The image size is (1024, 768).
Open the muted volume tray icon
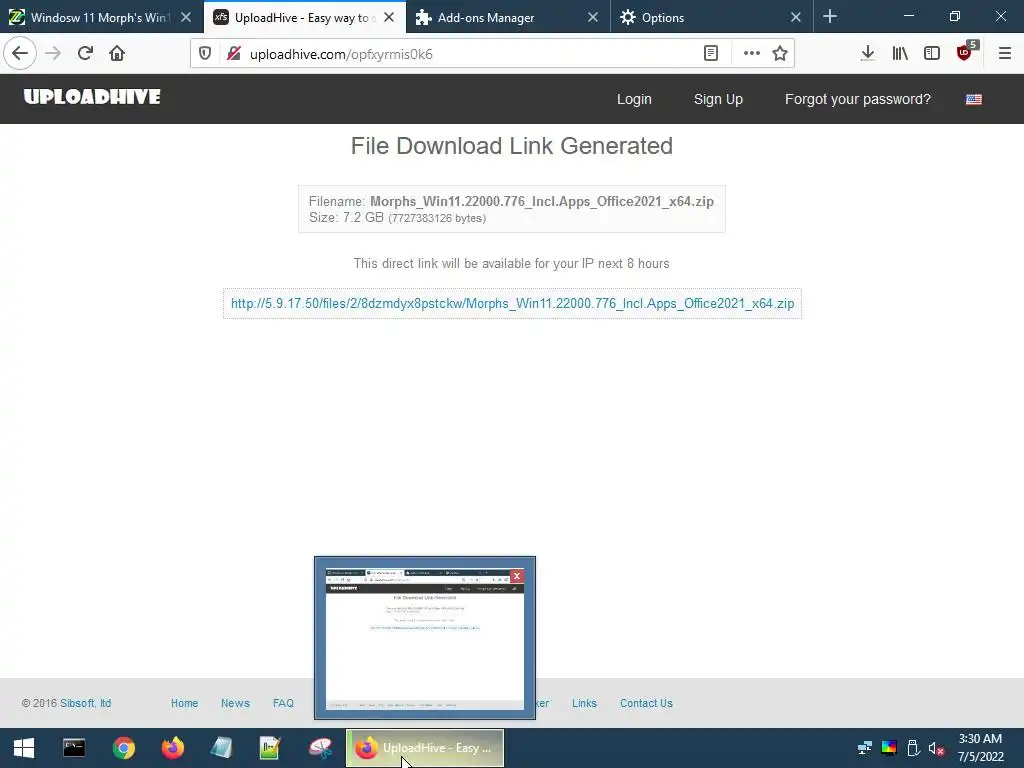936,748
